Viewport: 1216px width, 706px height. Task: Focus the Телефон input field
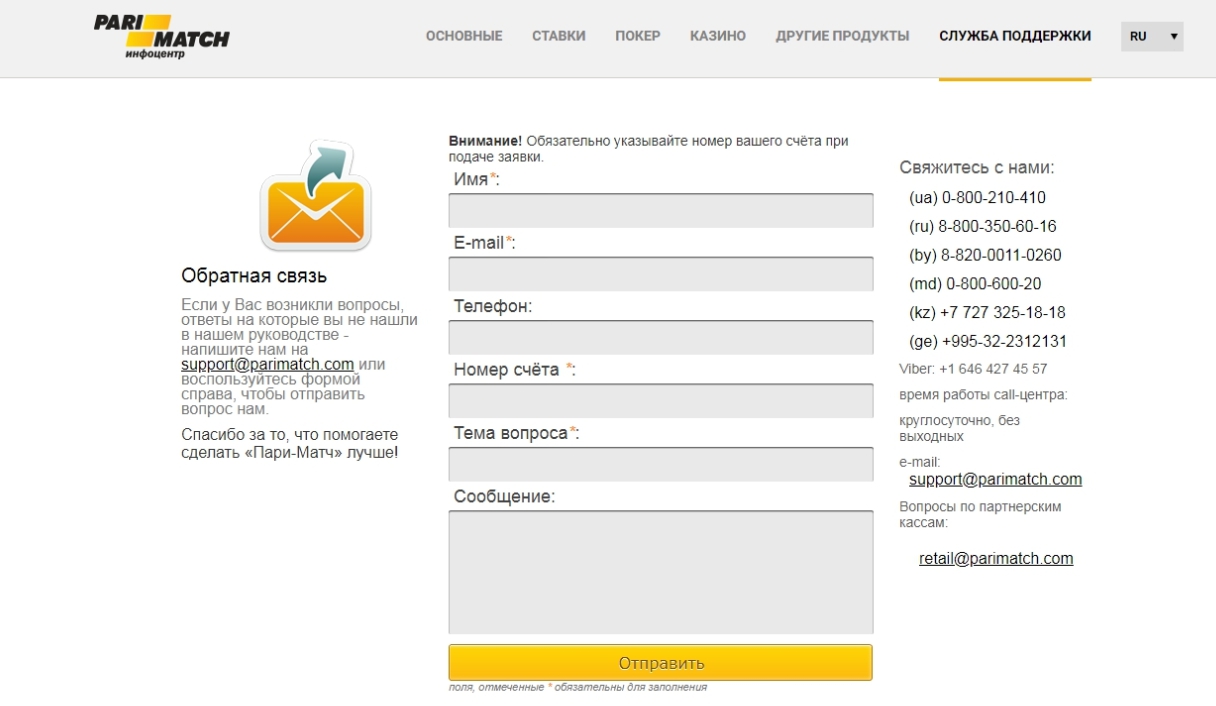pos(660,338)
